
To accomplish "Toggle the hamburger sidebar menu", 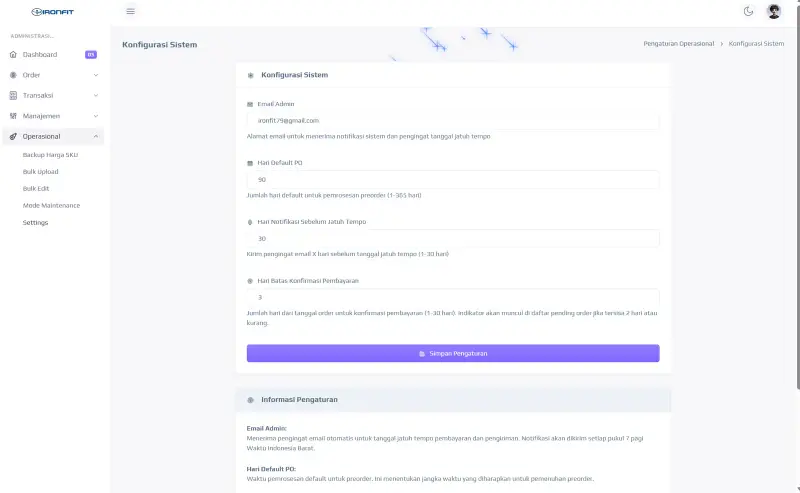I will (x=131, y=11).
